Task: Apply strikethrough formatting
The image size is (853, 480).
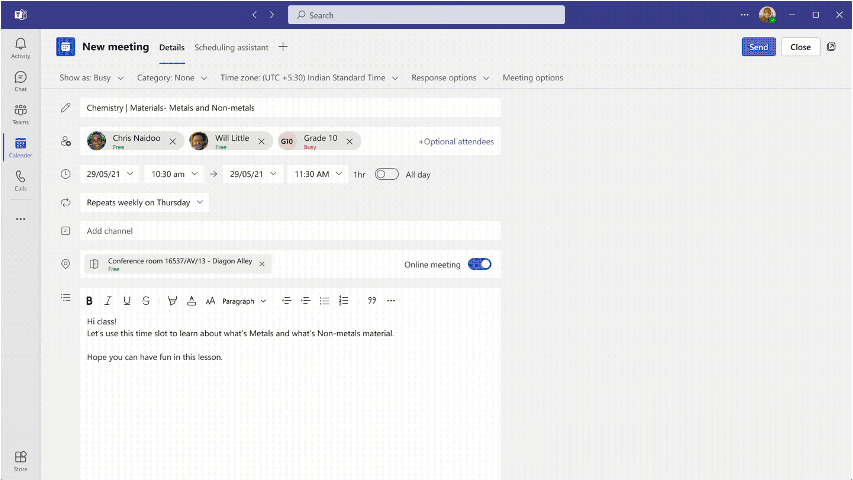Action: (x=146, y=300)
